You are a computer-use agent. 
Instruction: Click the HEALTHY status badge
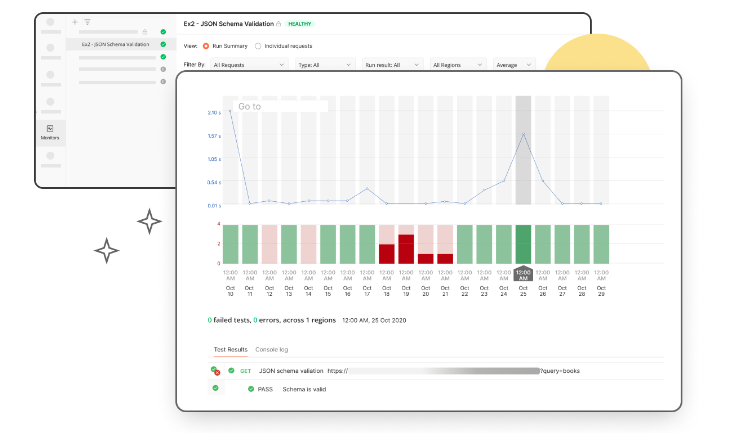click(300, 24)
